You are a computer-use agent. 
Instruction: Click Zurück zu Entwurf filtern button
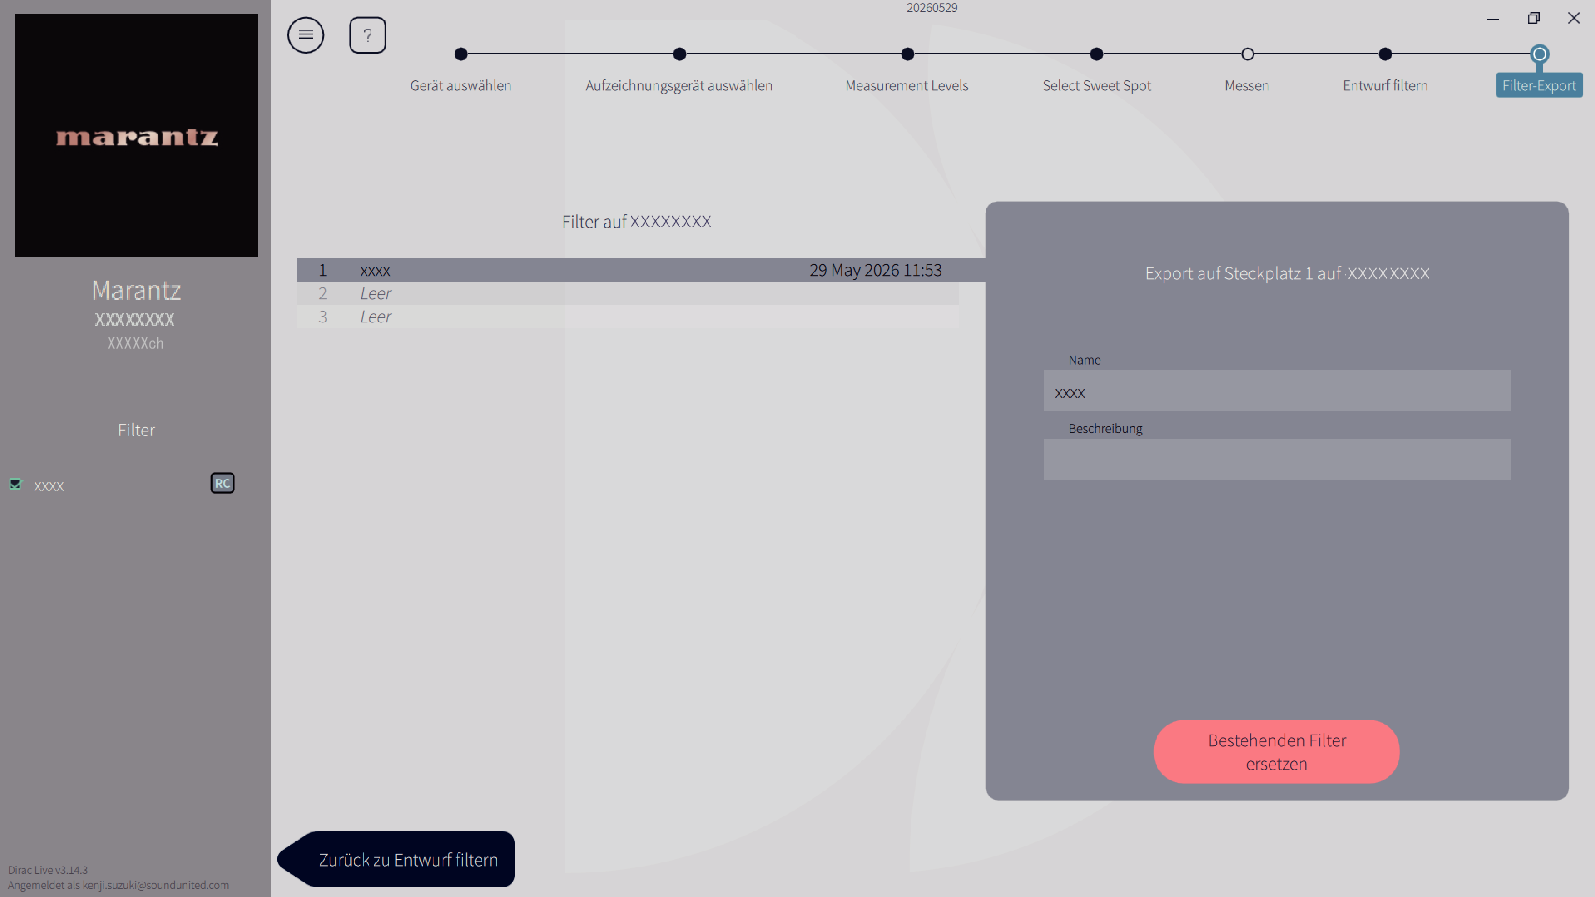(397, 859)
